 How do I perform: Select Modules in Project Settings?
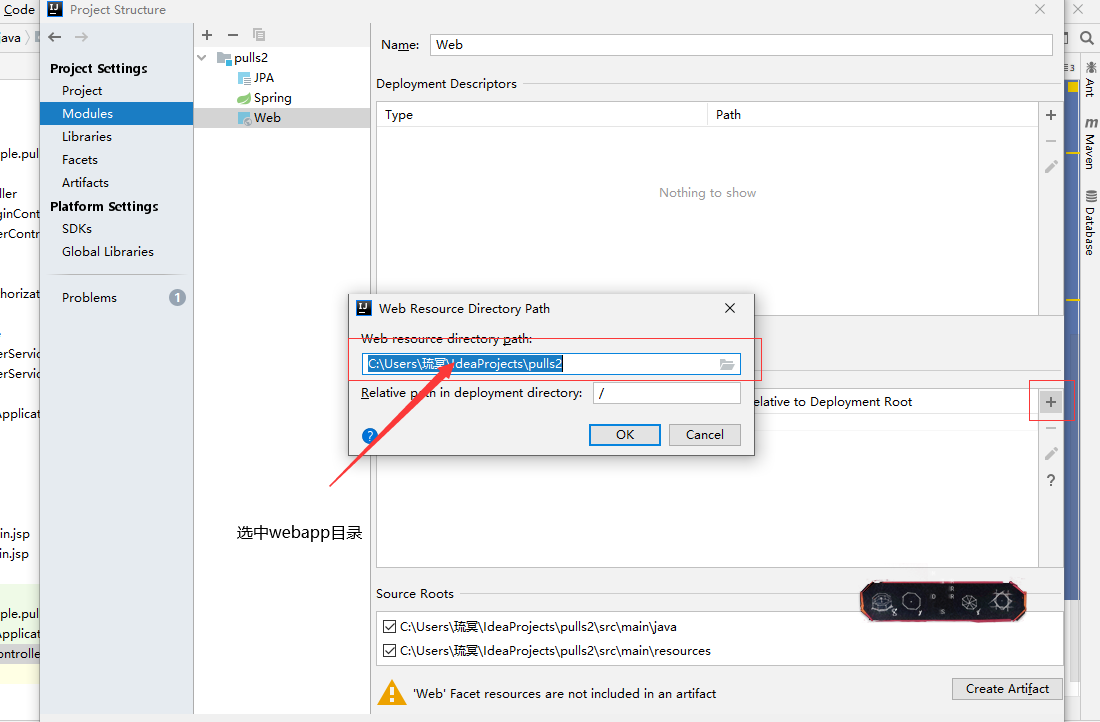[x=116, y=114]
